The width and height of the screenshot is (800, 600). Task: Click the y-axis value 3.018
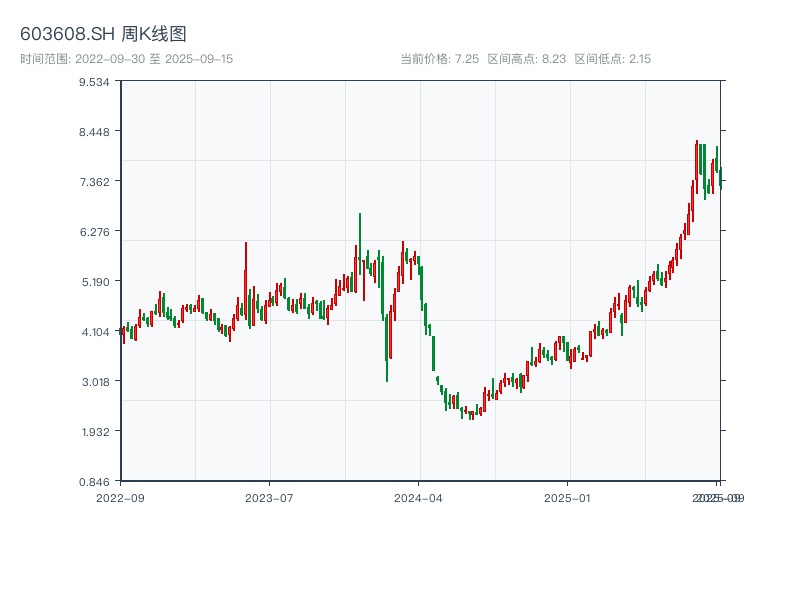[95, 382]
